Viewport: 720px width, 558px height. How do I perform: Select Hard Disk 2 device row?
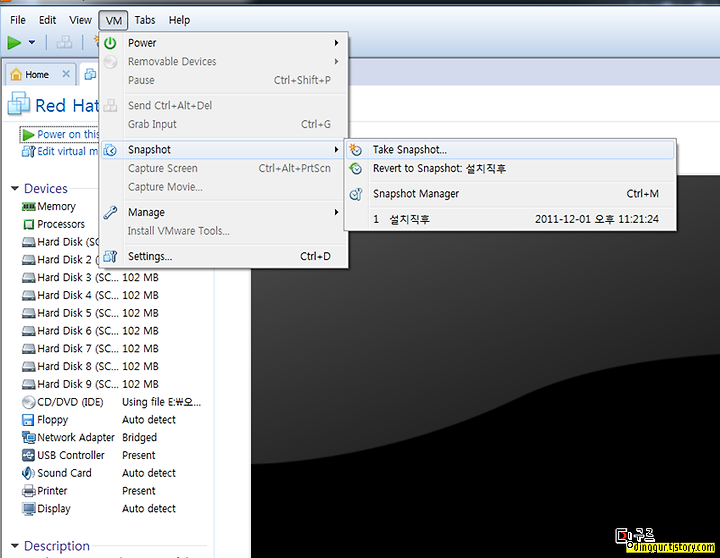pos(60,260)
